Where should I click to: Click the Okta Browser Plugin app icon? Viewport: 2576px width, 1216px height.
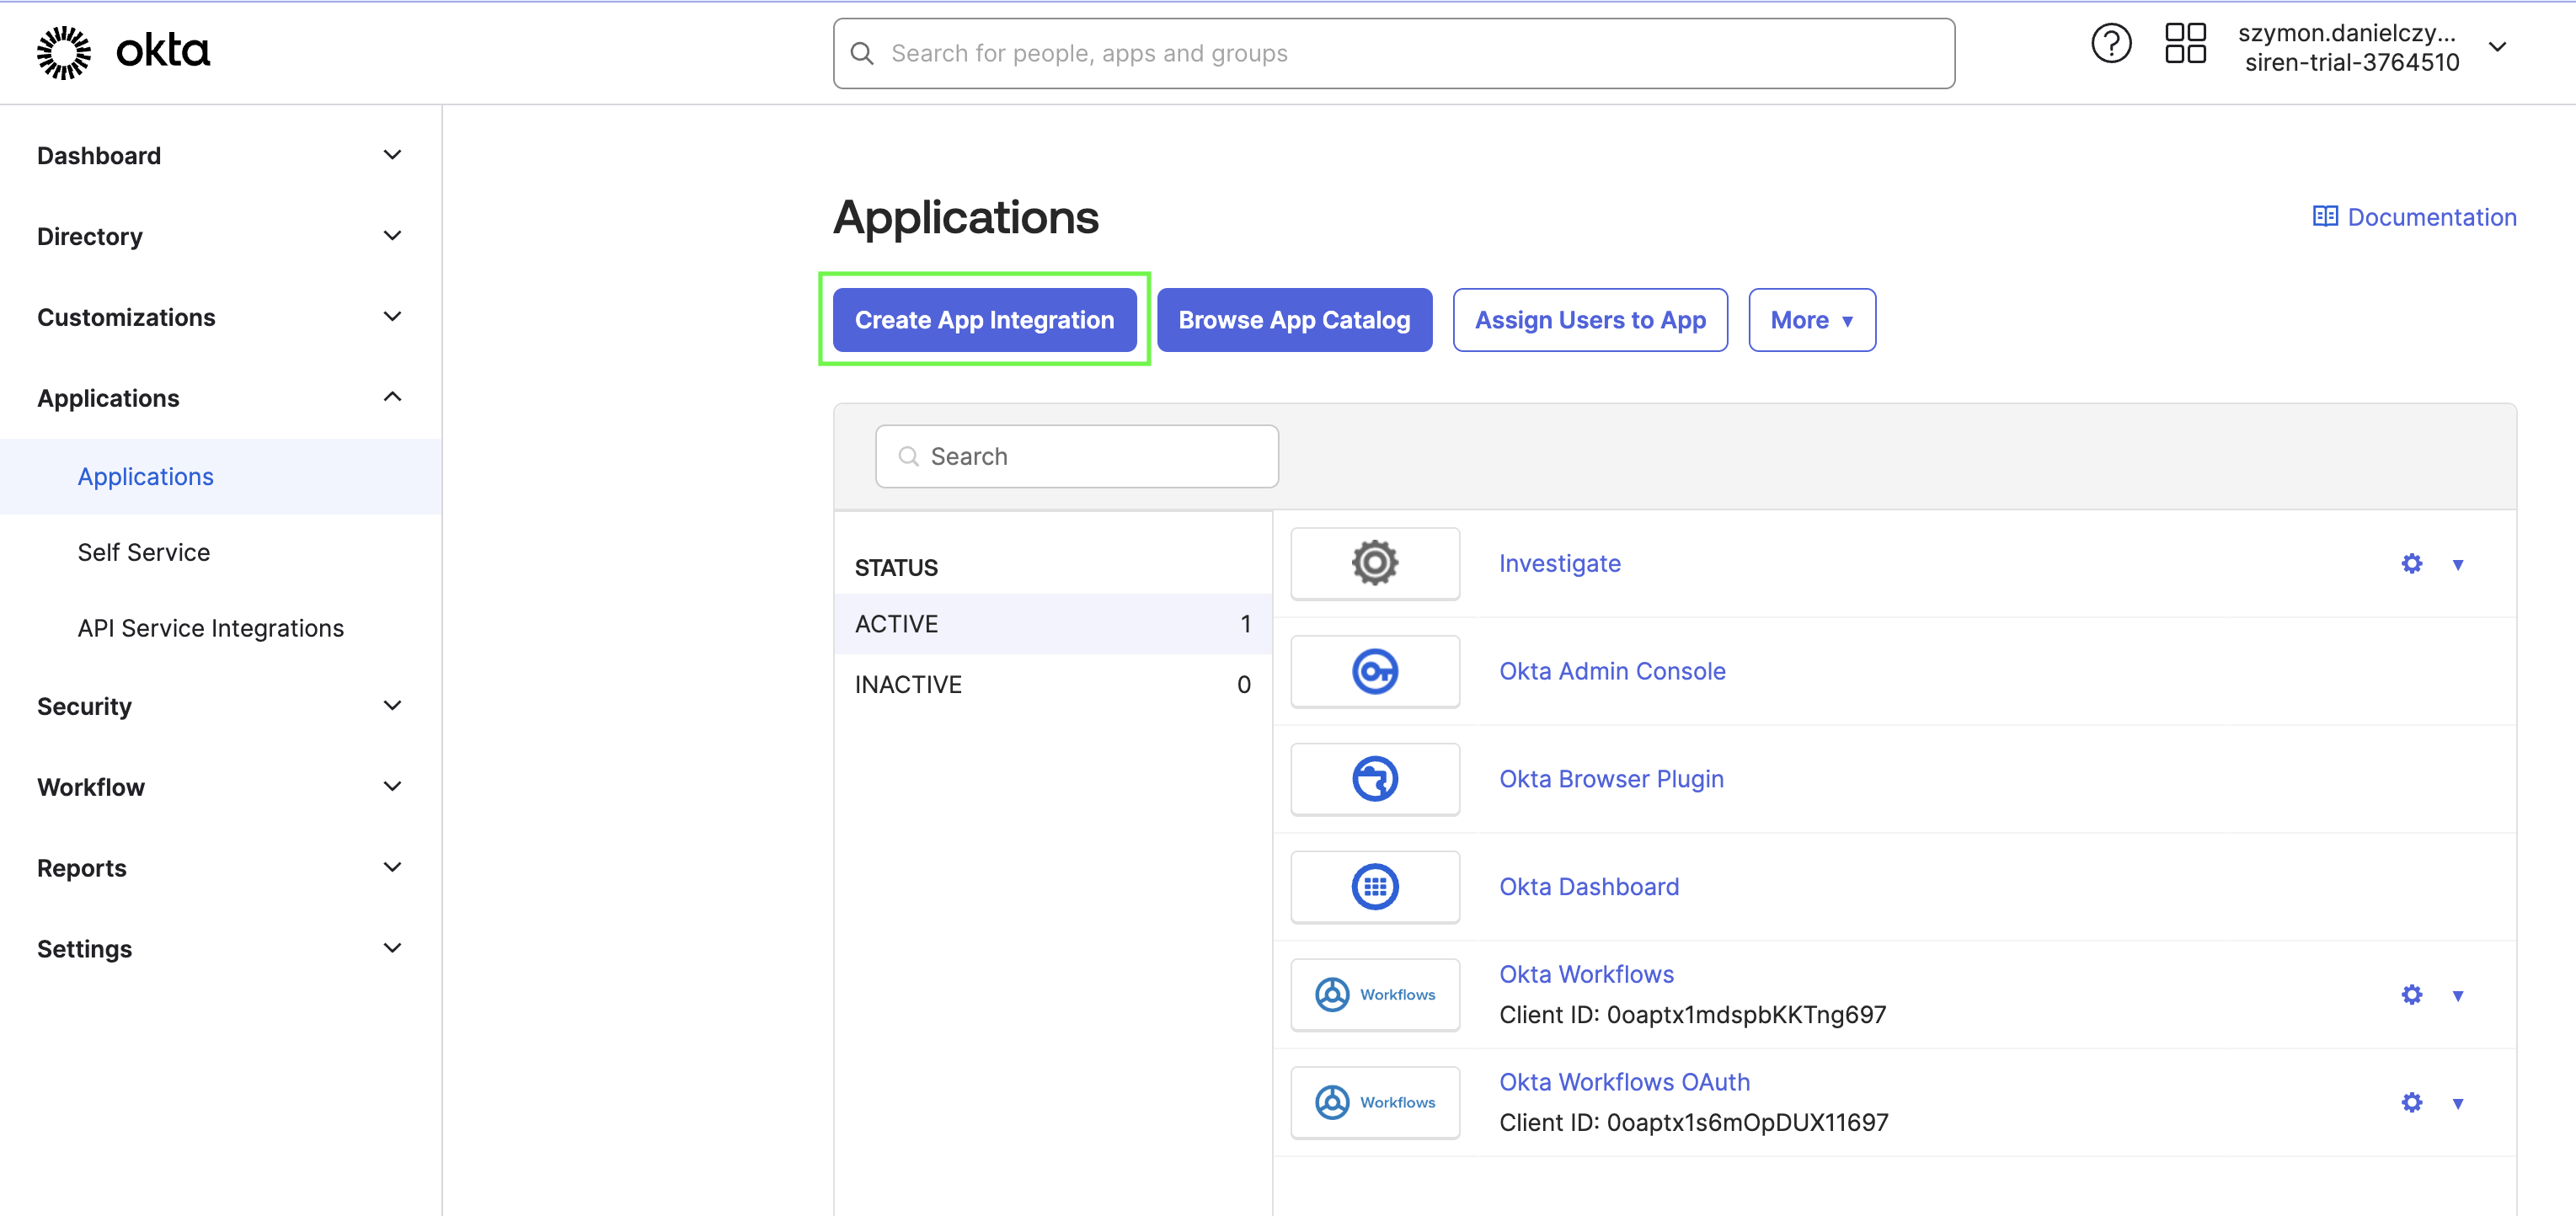pos(1375,778)
